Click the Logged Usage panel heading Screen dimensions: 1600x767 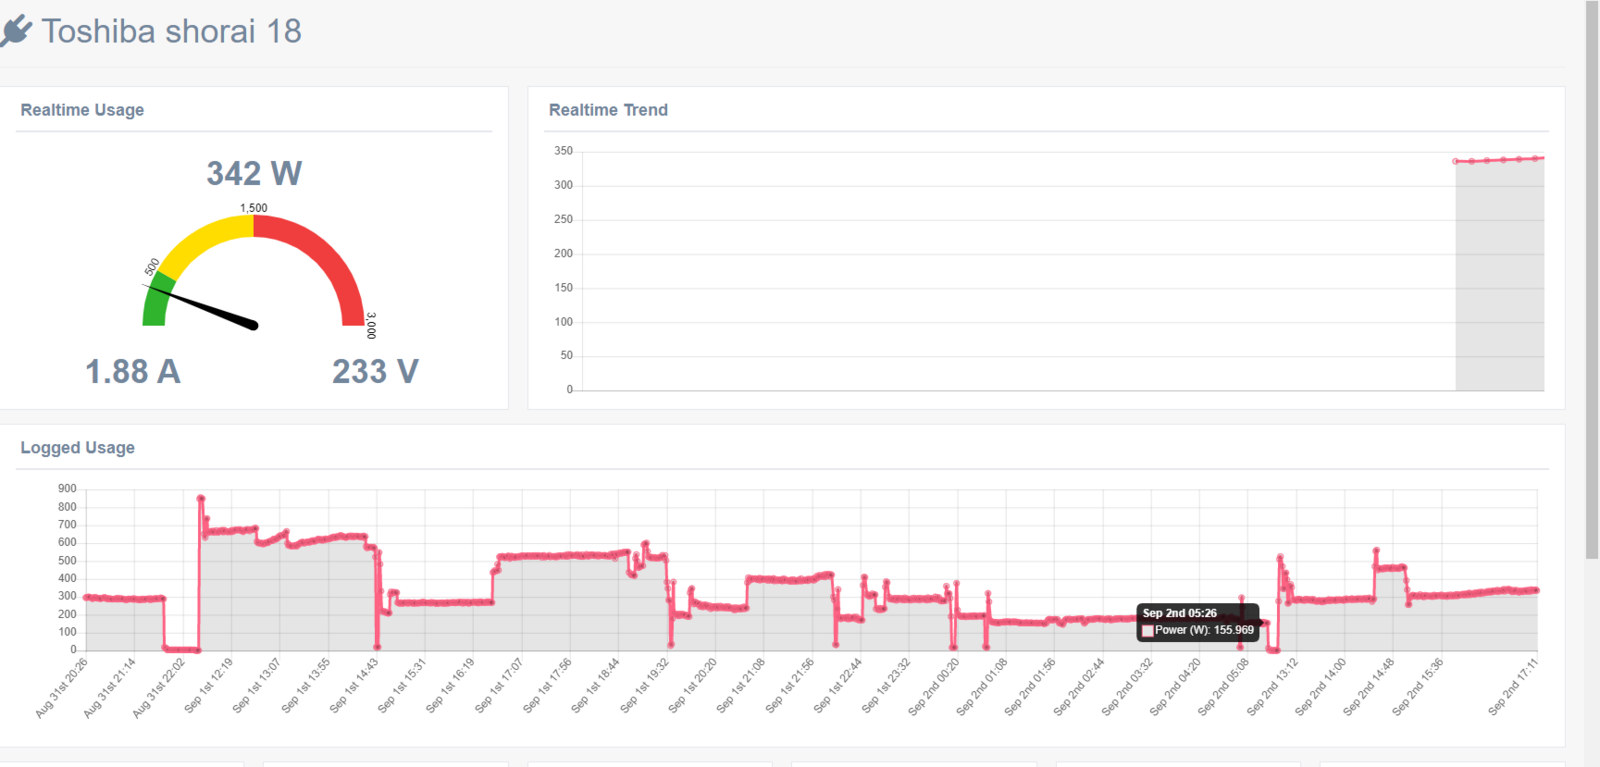77,448
